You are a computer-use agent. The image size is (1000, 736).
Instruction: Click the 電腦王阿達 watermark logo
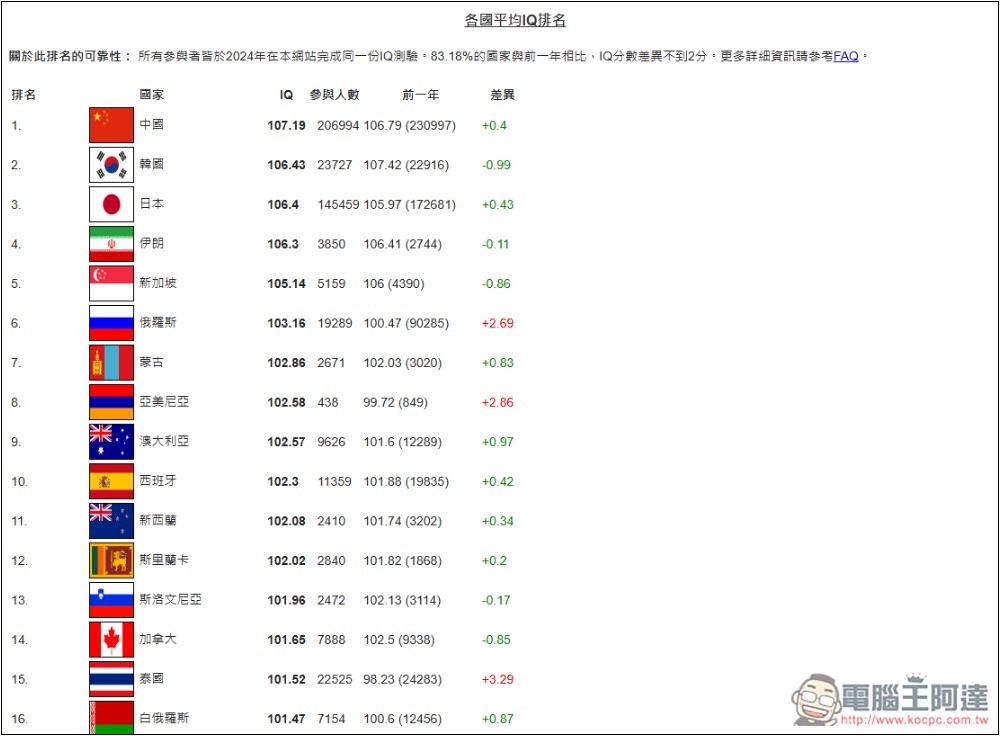click(x=890, y=699)
